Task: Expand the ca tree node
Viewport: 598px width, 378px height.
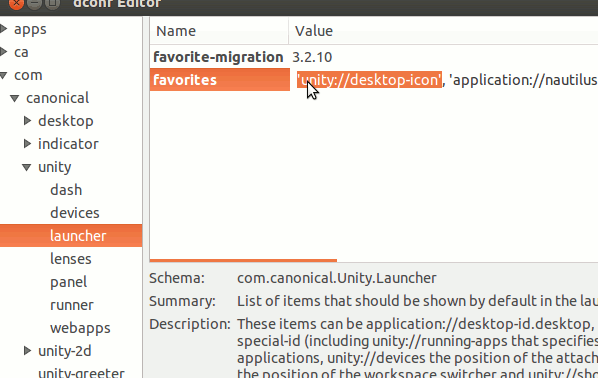Action: [4, 52]
